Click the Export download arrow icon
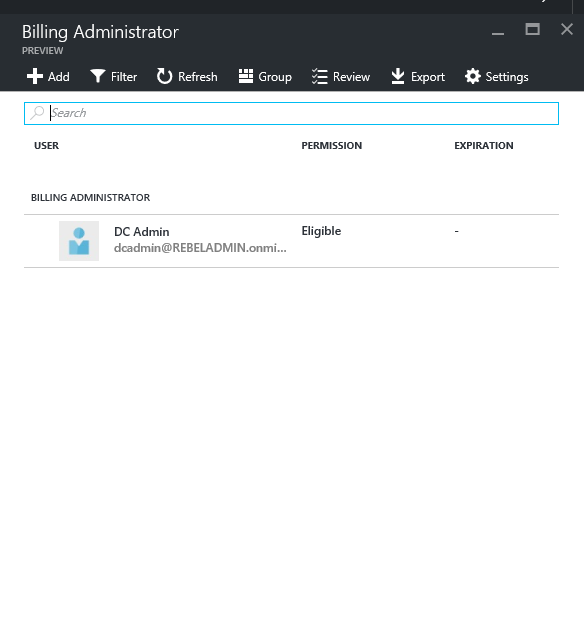Viewport: 584px width, 619px height. coord(398,76)
